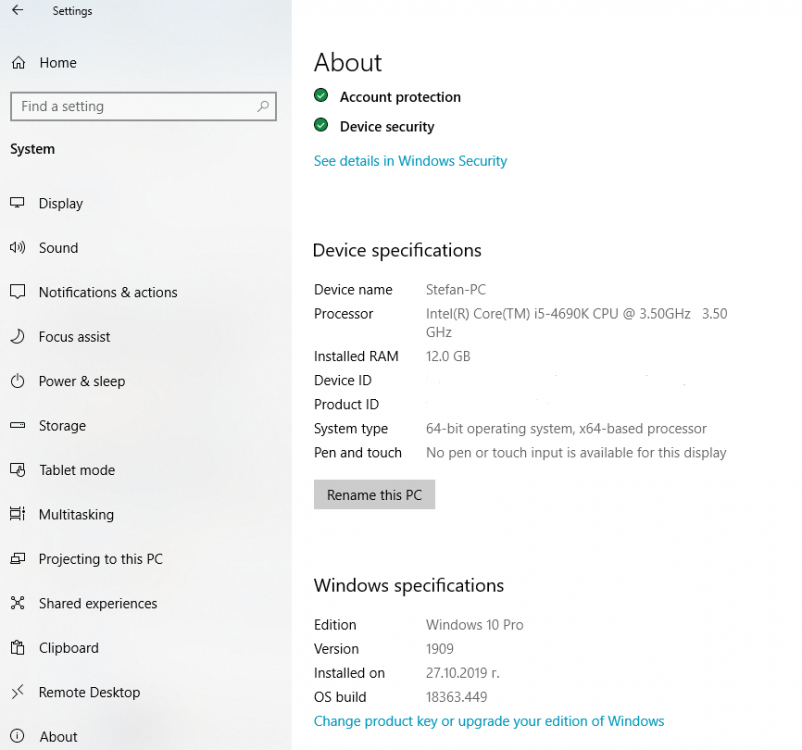802x750 pixels.
Task: Click the Windows specifications heading
Action: [x=409, y=585]
